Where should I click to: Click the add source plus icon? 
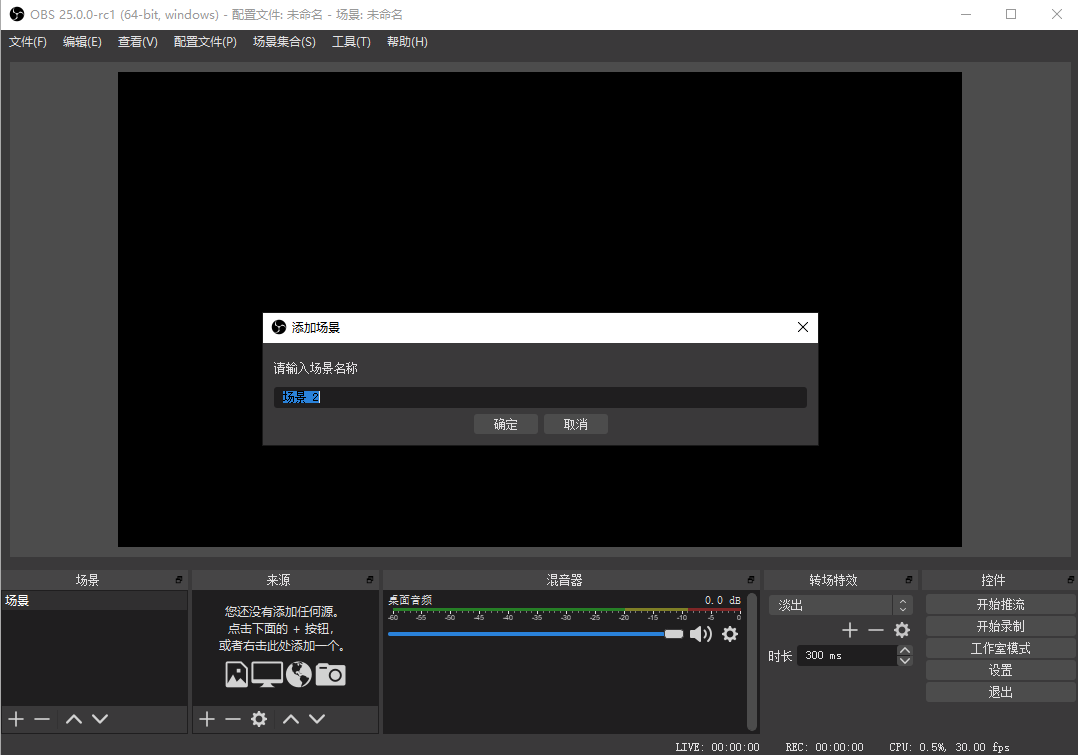pyautogui.click(x=207, y=719)
